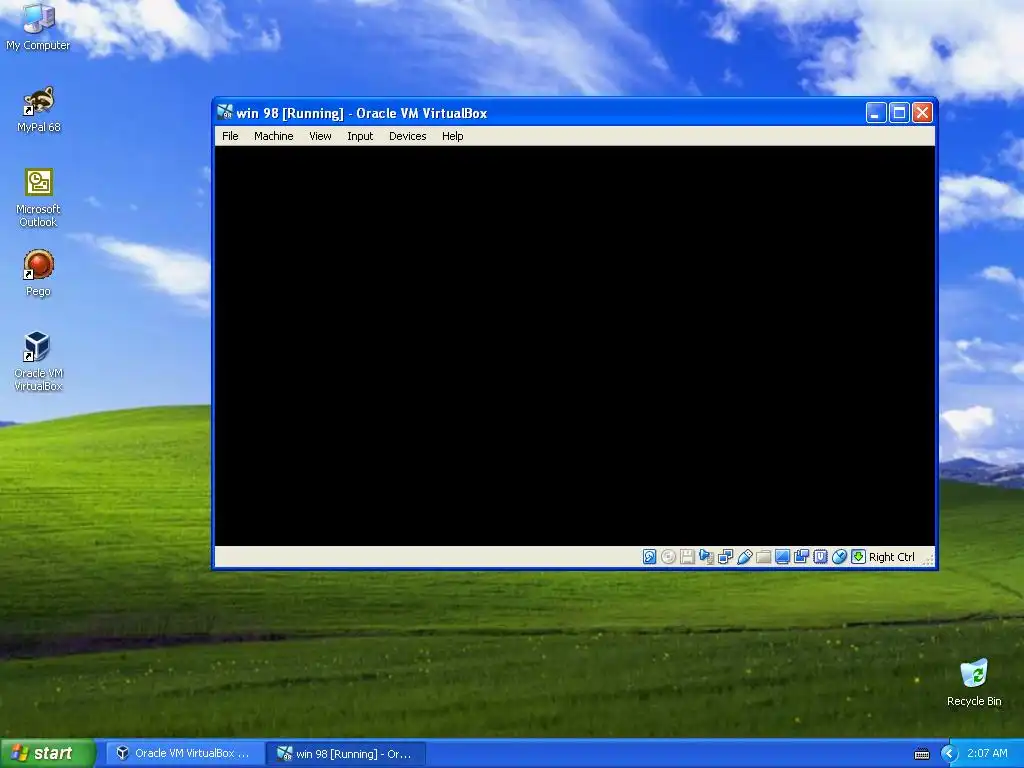Screen dimensions: 1024x768
Task: Select the Oracle VM VirtualBox desktop shortcut
Action: click(39, 361)
